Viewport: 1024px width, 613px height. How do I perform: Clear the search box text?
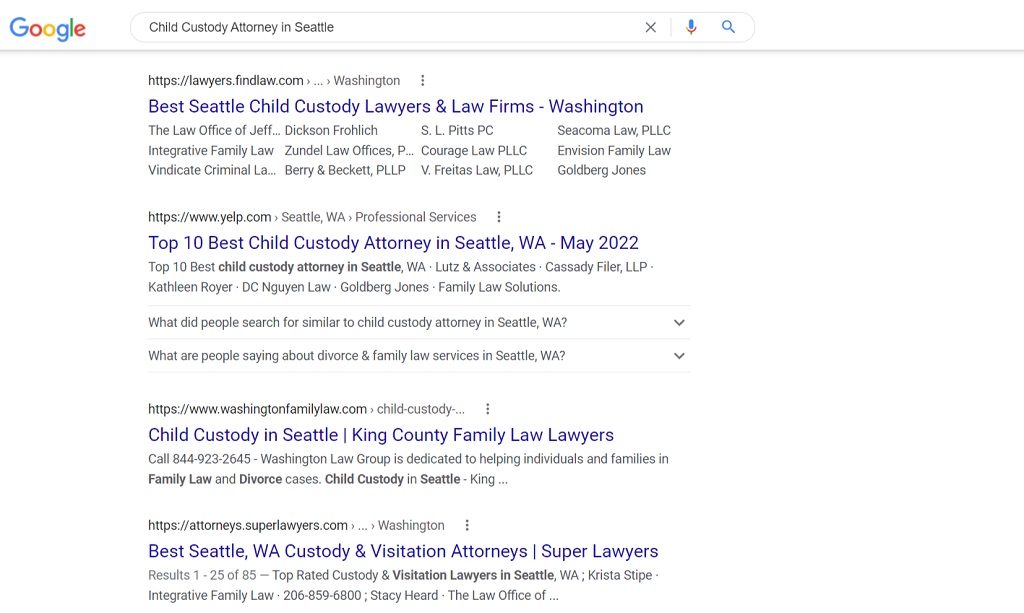tap(650, 27)
